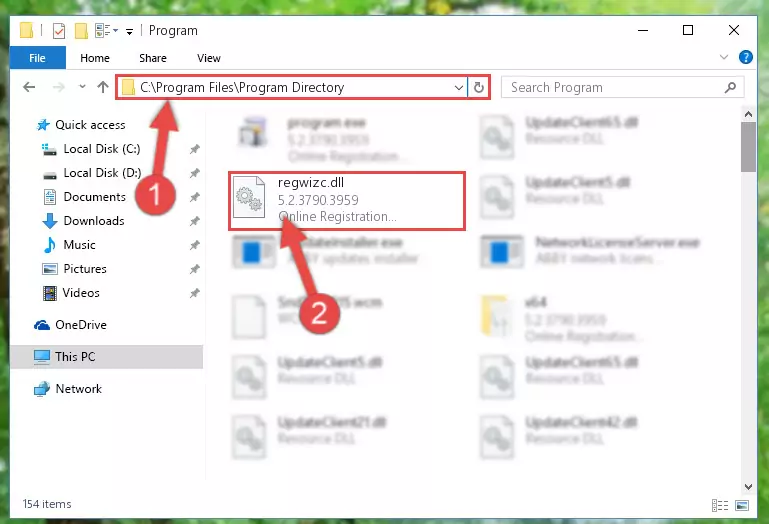Open Music in the sidebar
Image resolution: width=769 pixels, height=524 pixels.
[69, 245]
